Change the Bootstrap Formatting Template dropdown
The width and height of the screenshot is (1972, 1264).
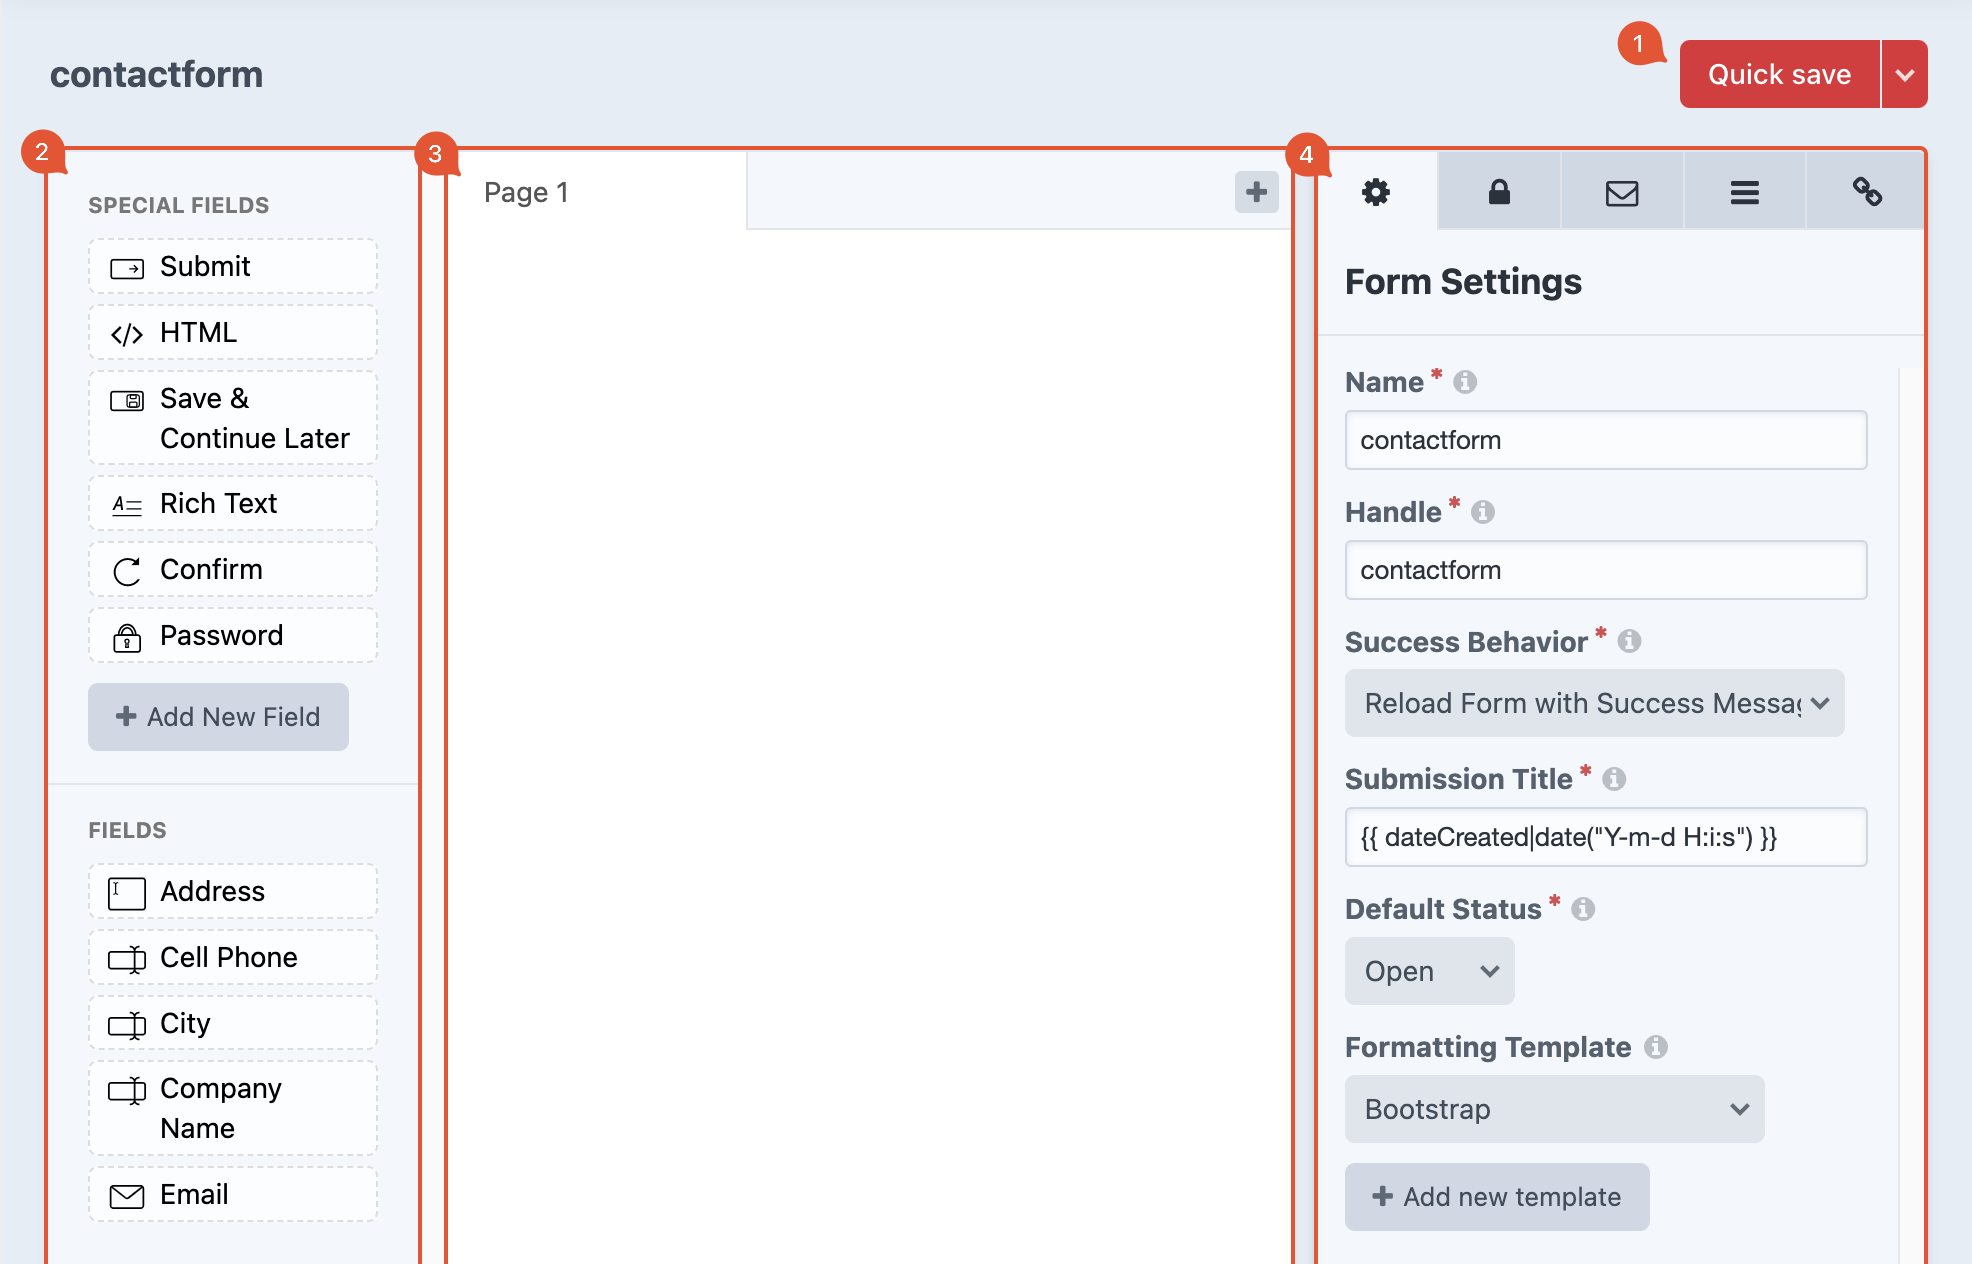coord(1554,1109)
